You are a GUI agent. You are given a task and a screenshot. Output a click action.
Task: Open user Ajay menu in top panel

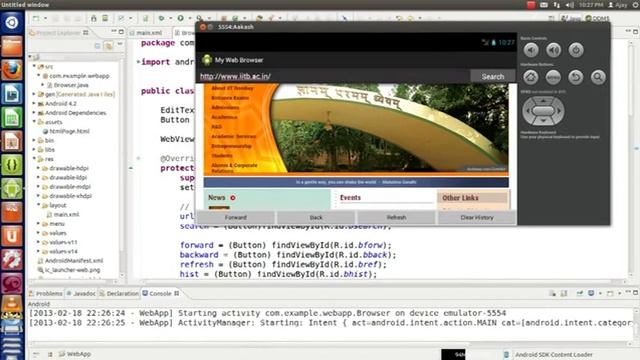(618, 5)
